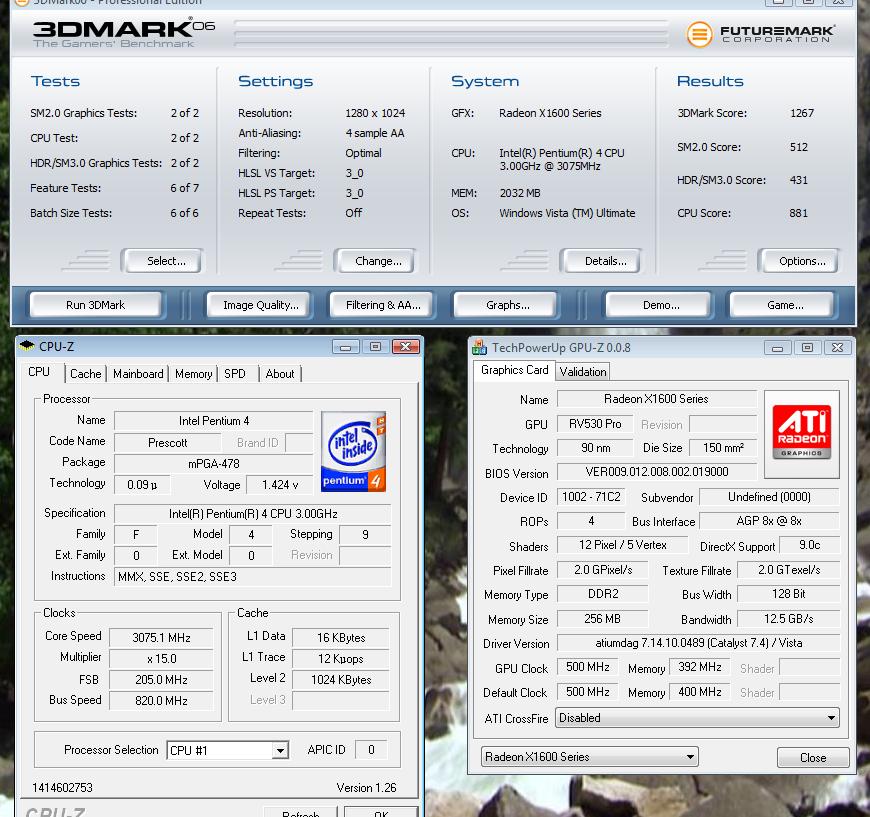Click the 3DMark Score value 1267

coord(802,113)
